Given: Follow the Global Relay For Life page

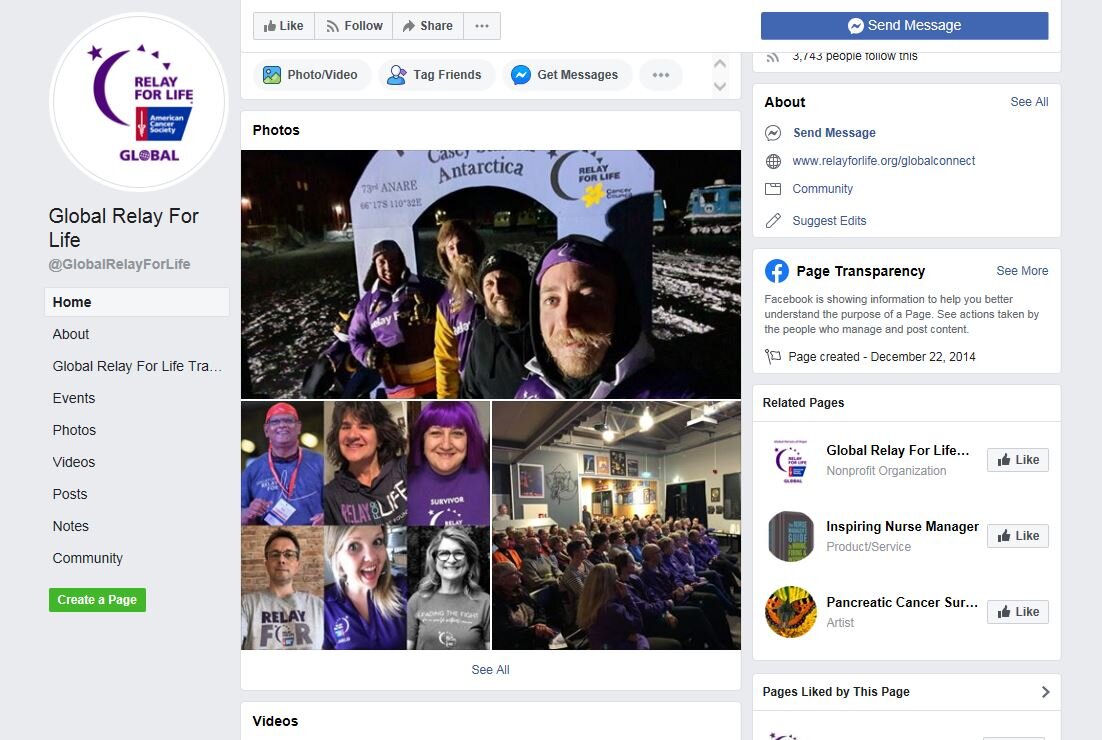Looking at the screenshot, I should 354,26.
